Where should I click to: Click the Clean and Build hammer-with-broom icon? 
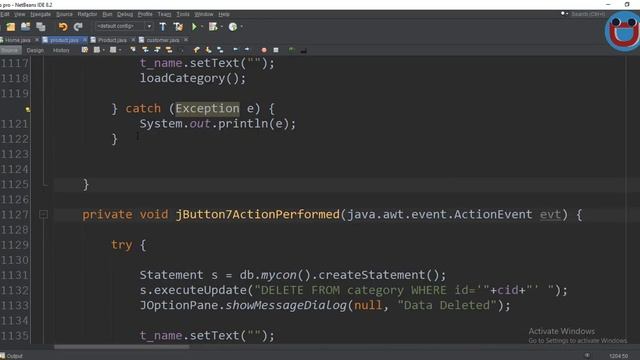pyautogui.click(x=178, y=27)
